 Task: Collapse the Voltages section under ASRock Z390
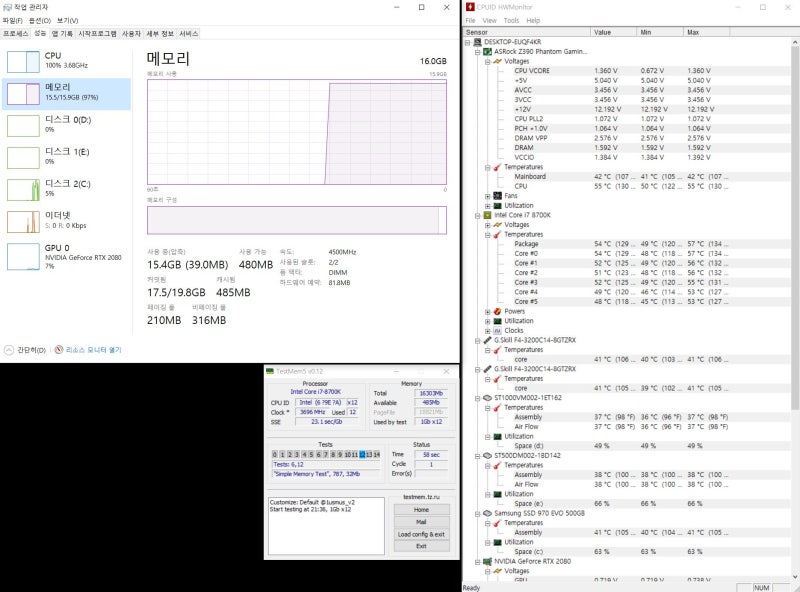click(487, 61)
